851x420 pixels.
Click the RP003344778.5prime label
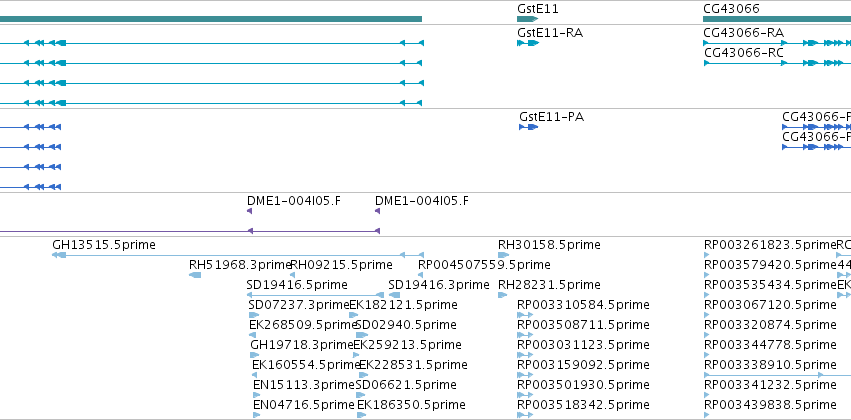coord(770,345)
